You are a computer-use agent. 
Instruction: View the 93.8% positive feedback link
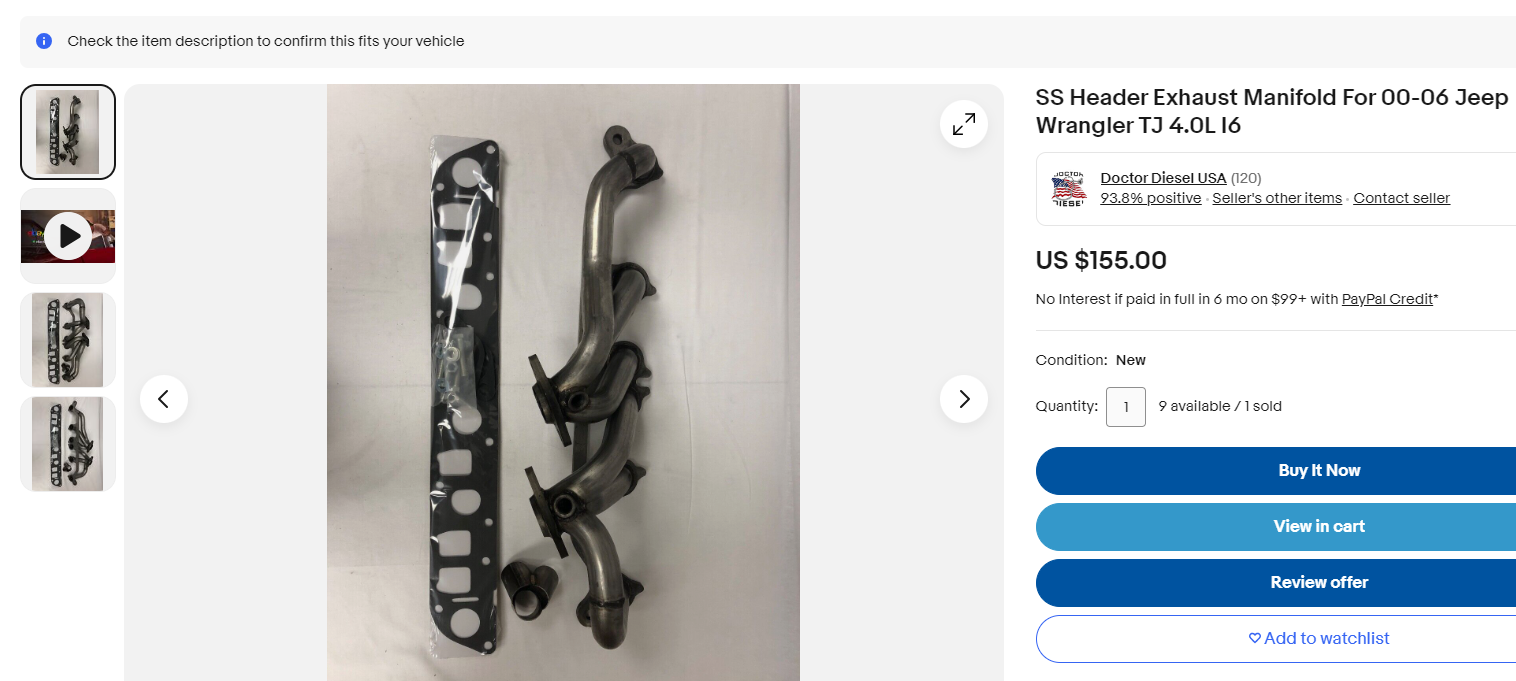(x=1150, y=198)
